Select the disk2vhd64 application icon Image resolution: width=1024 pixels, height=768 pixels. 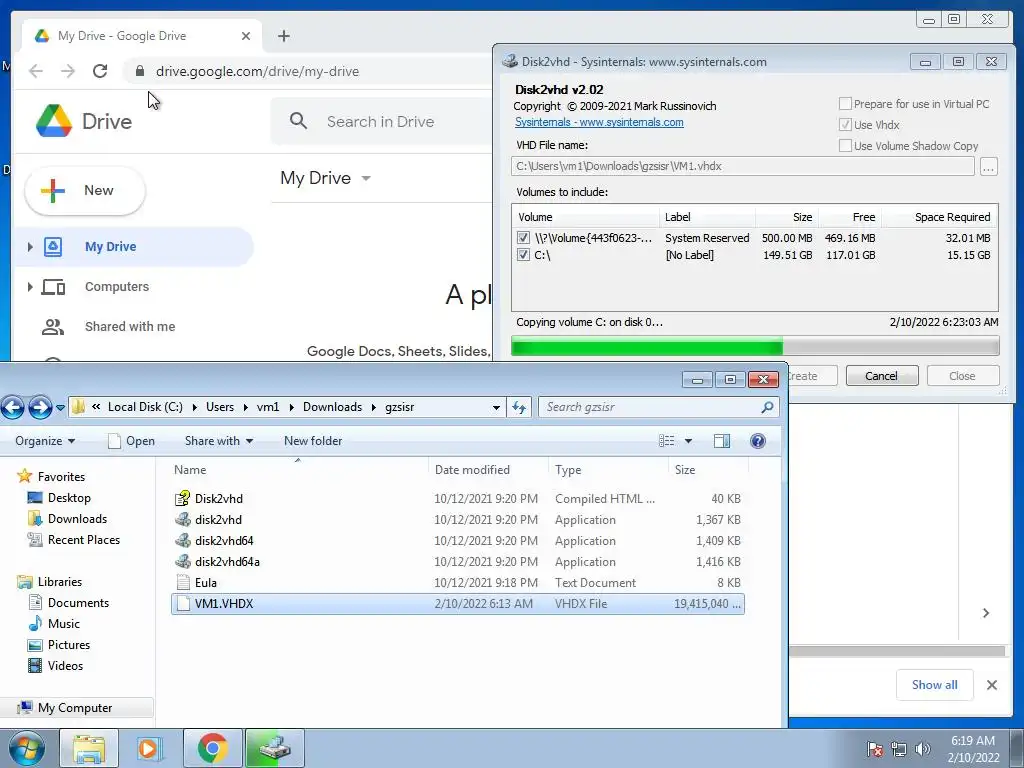tap(183, 541)
